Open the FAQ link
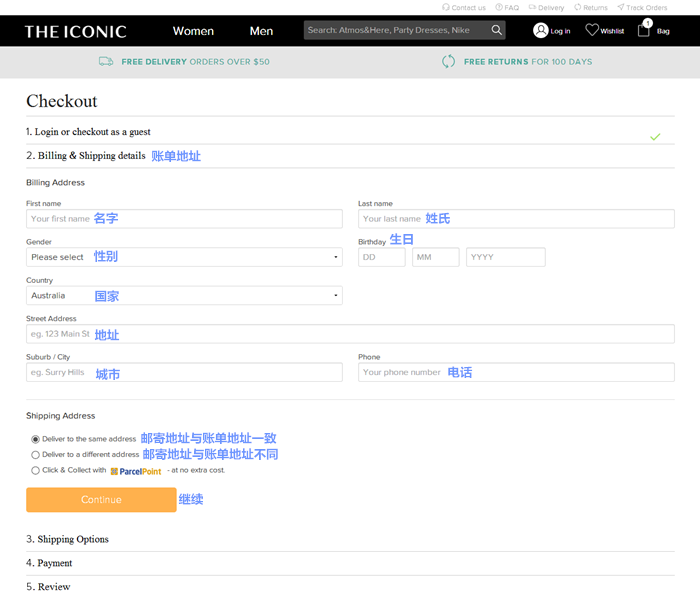This screenshot has height=594, width=700. (x=512, y=8)
